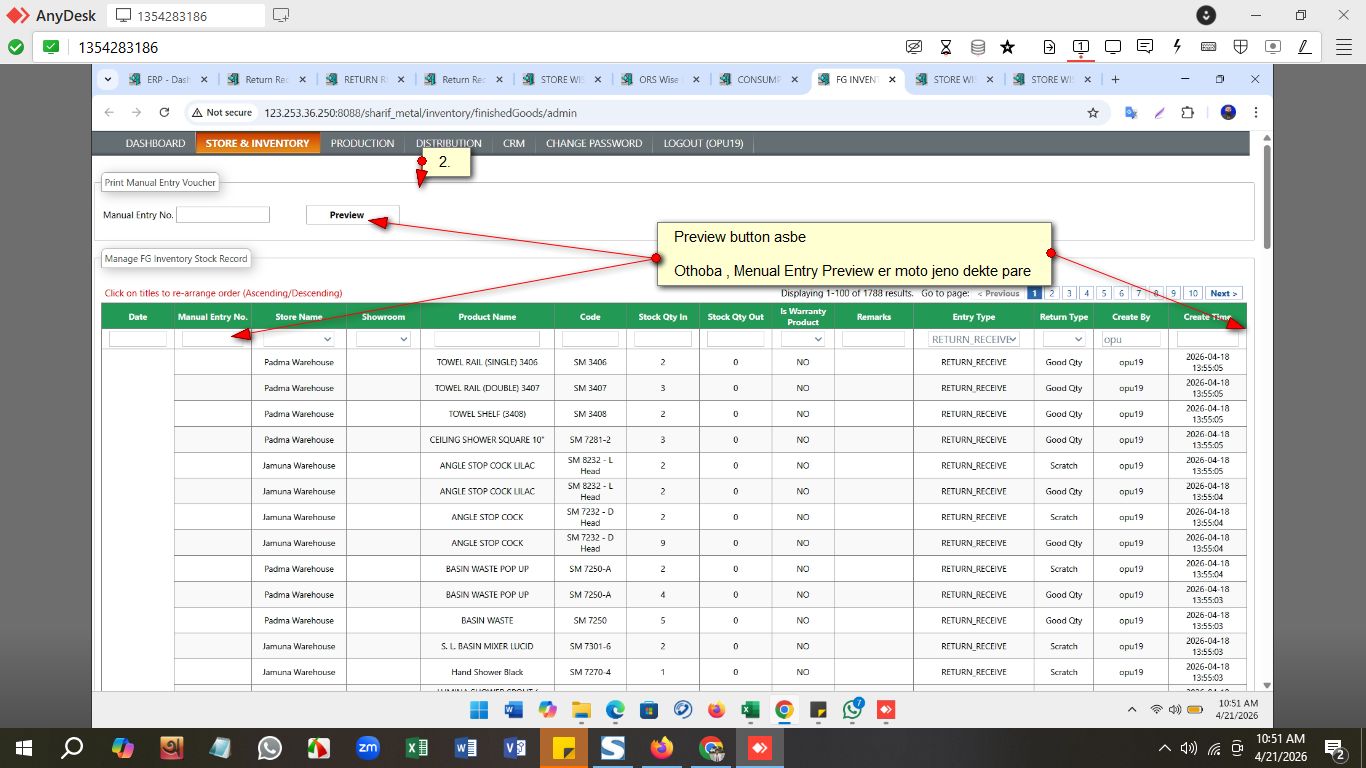
Task: Go to Next results page link
Action: [x=1224, y=293]
